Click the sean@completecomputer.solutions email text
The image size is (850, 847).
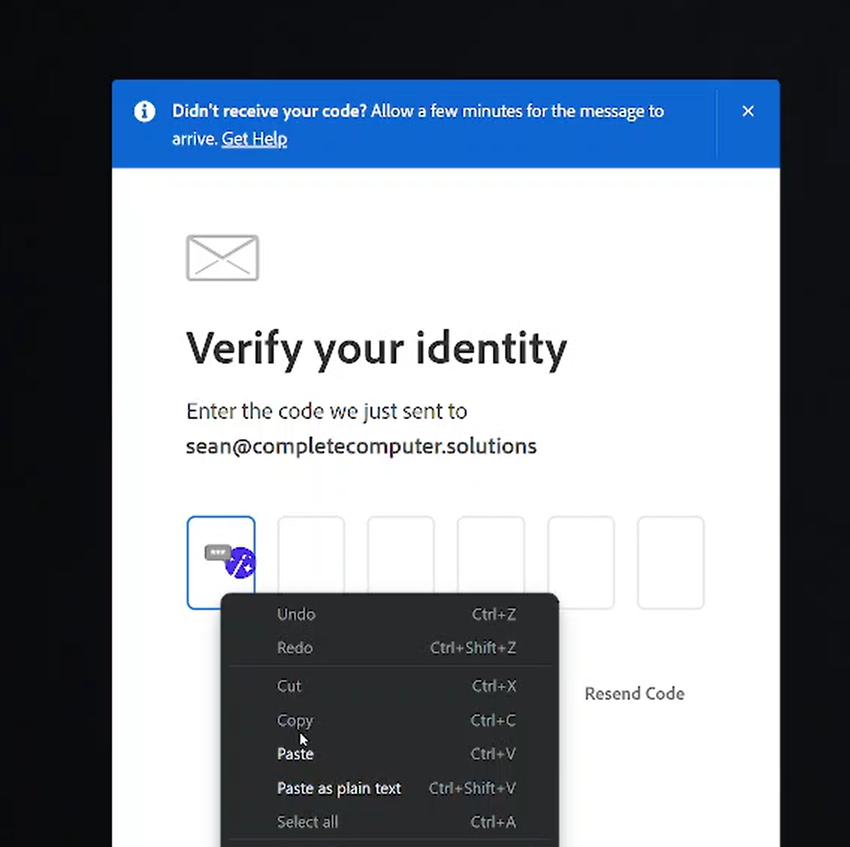(361, 446)
